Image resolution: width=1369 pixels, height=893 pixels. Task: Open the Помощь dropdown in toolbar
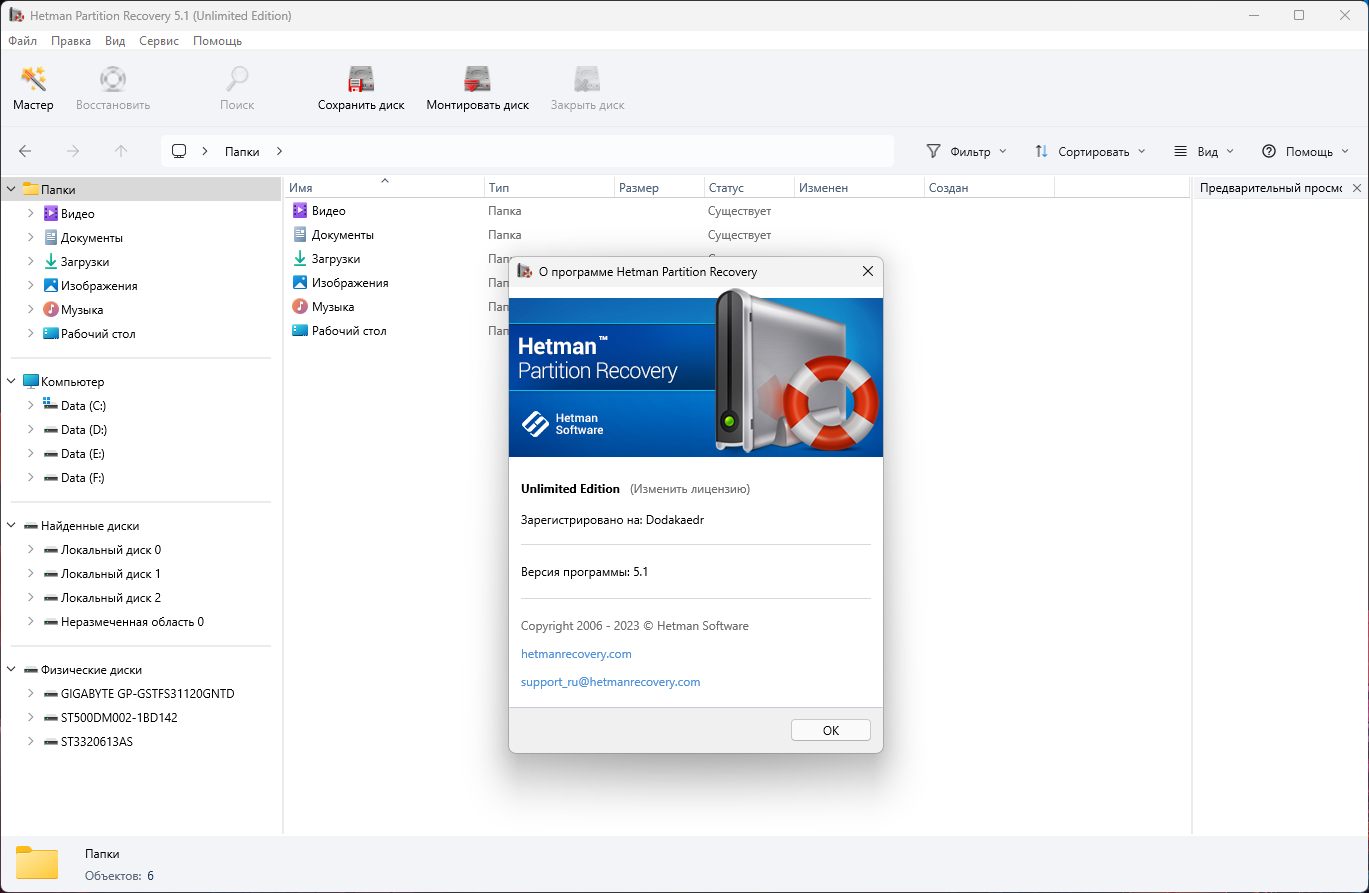coord(1305,152)
